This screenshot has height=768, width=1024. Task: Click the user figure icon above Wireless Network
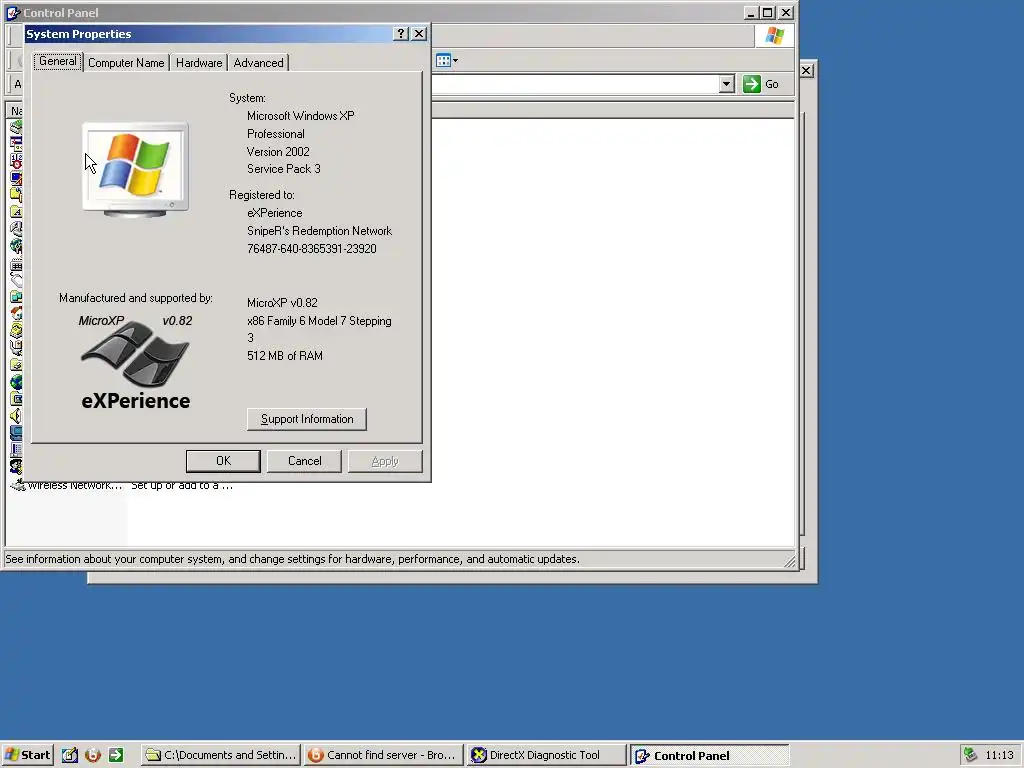pyautogui.click(x=16, y=467)
